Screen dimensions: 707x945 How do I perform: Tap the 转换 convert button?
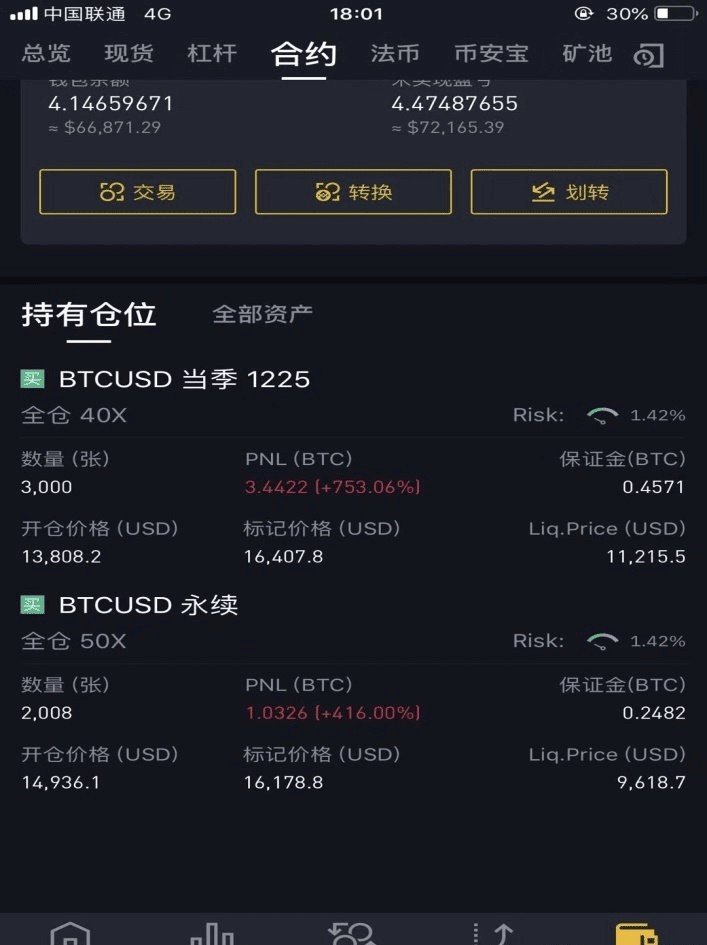pos(353,191)
